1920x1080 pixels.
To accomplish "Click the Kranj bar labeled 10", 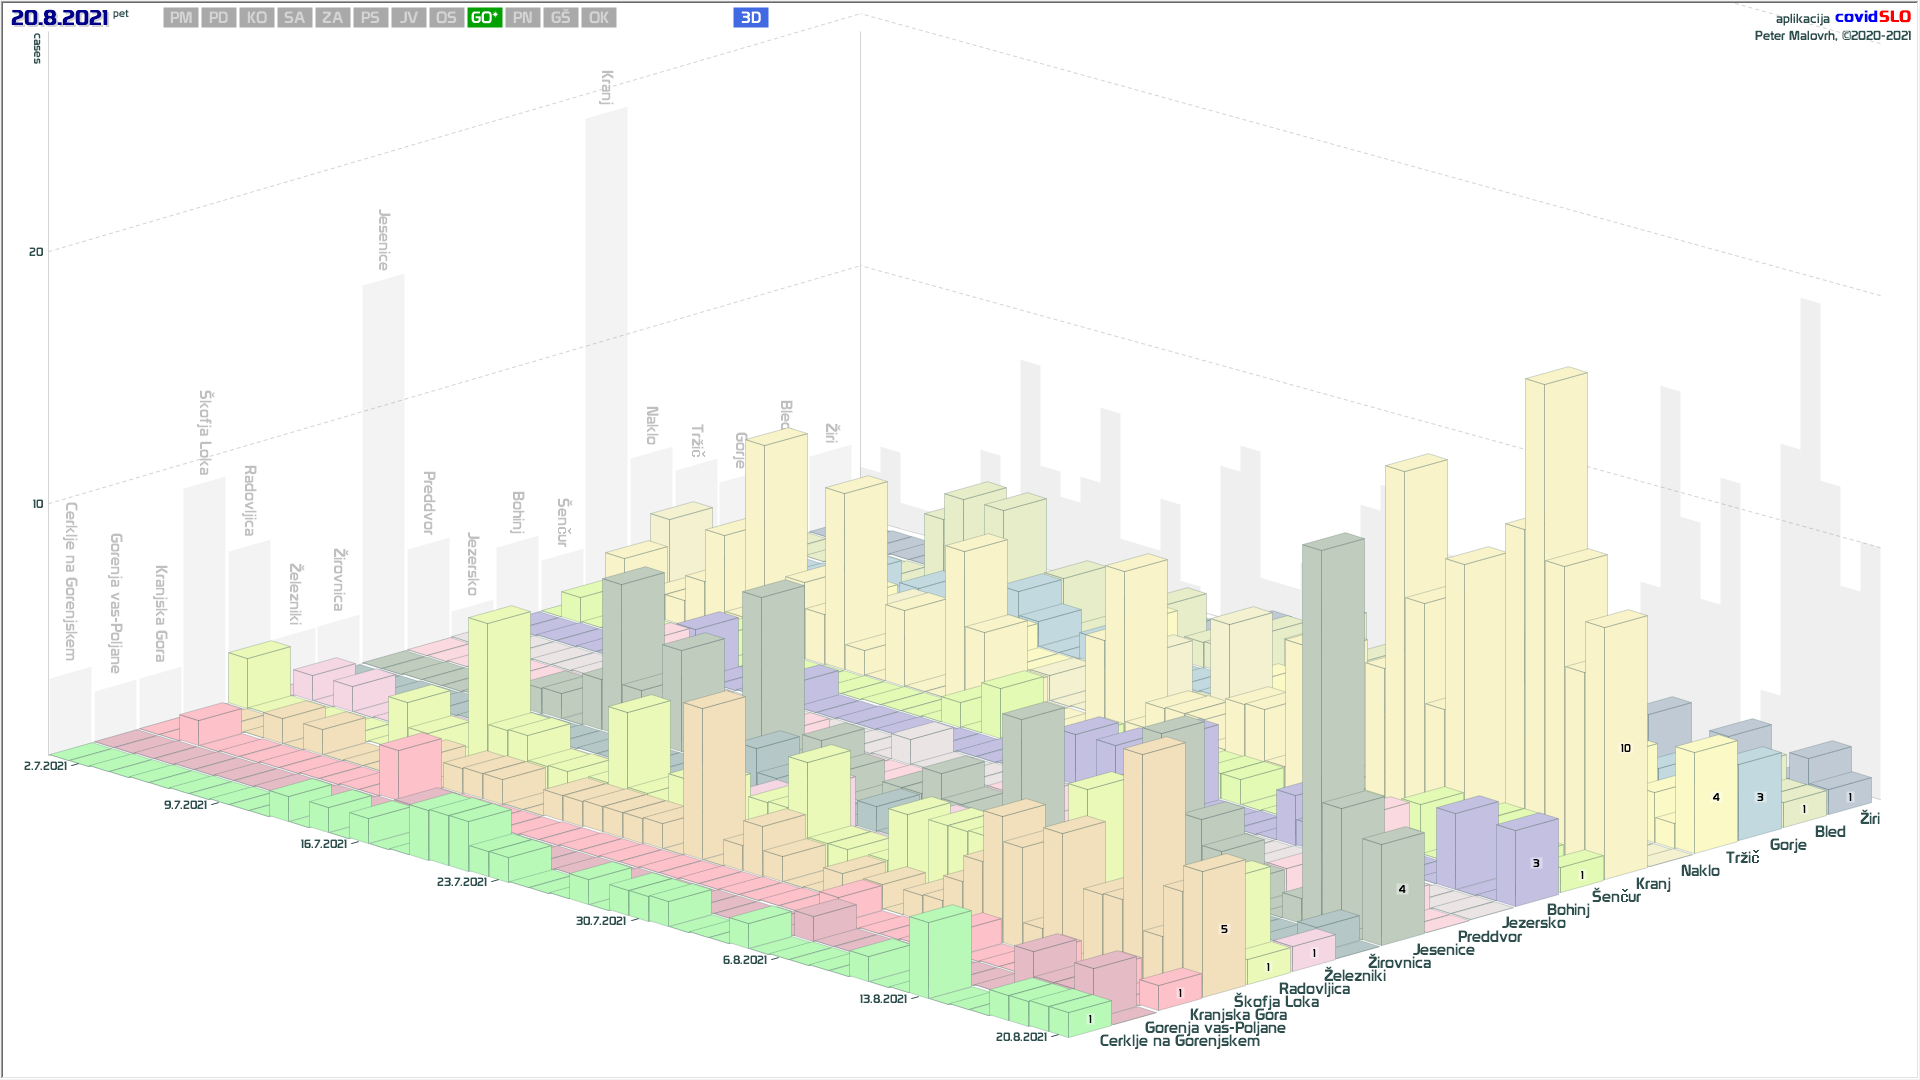I will 1625,748.
